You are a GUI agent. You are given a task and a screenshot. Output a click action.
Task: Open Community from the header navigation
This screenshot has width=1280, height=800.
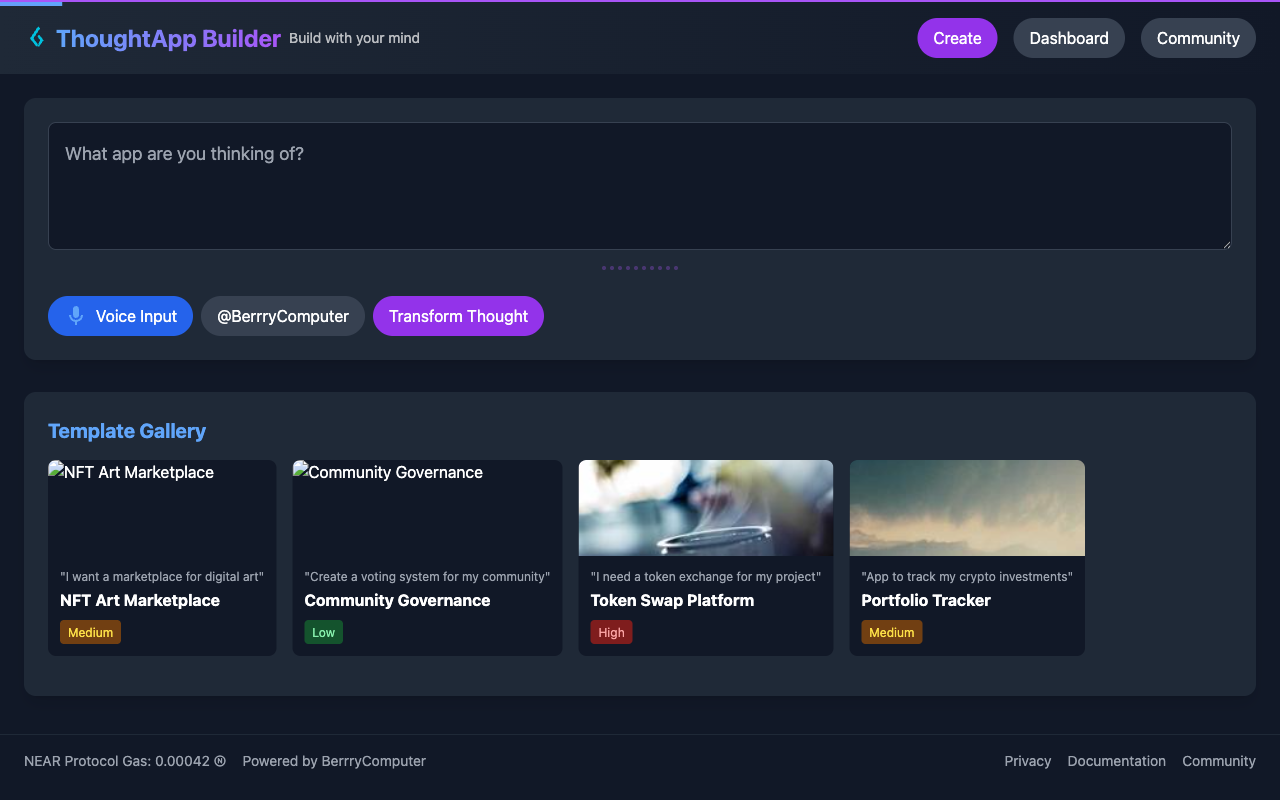point(1198,38)
